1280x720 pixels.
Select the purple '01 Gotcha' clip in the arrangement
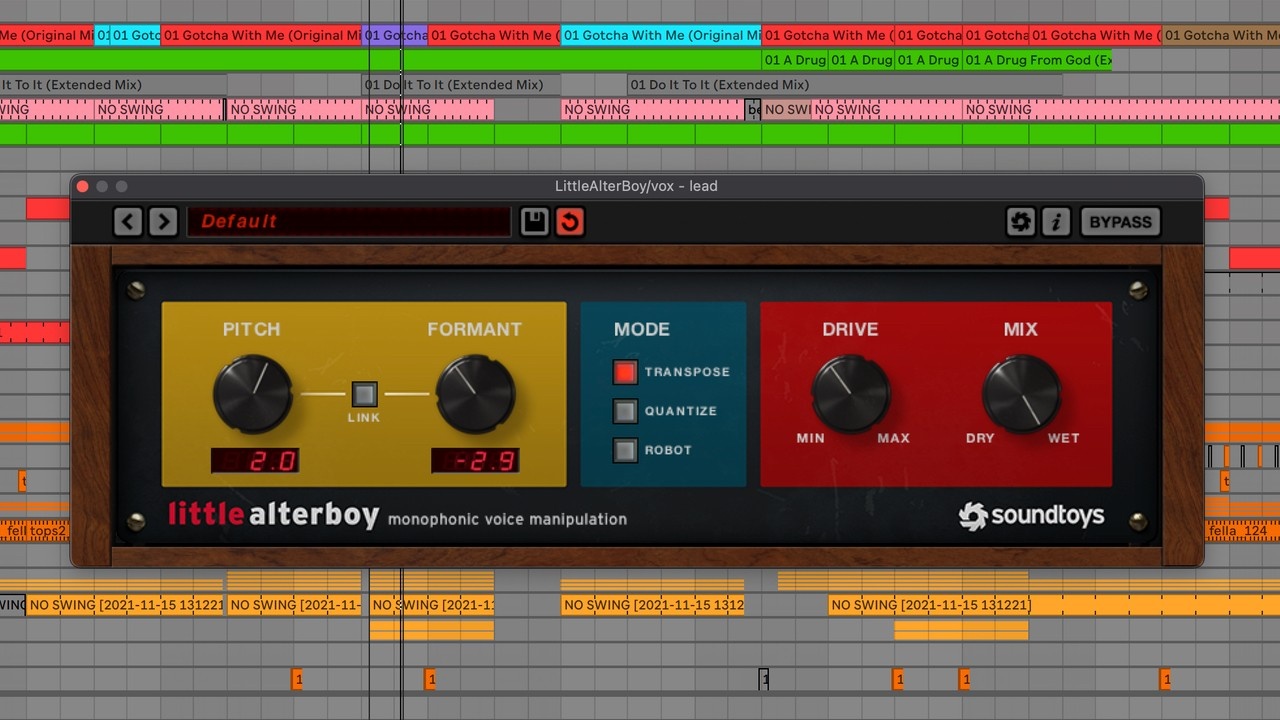coord(394,35)
